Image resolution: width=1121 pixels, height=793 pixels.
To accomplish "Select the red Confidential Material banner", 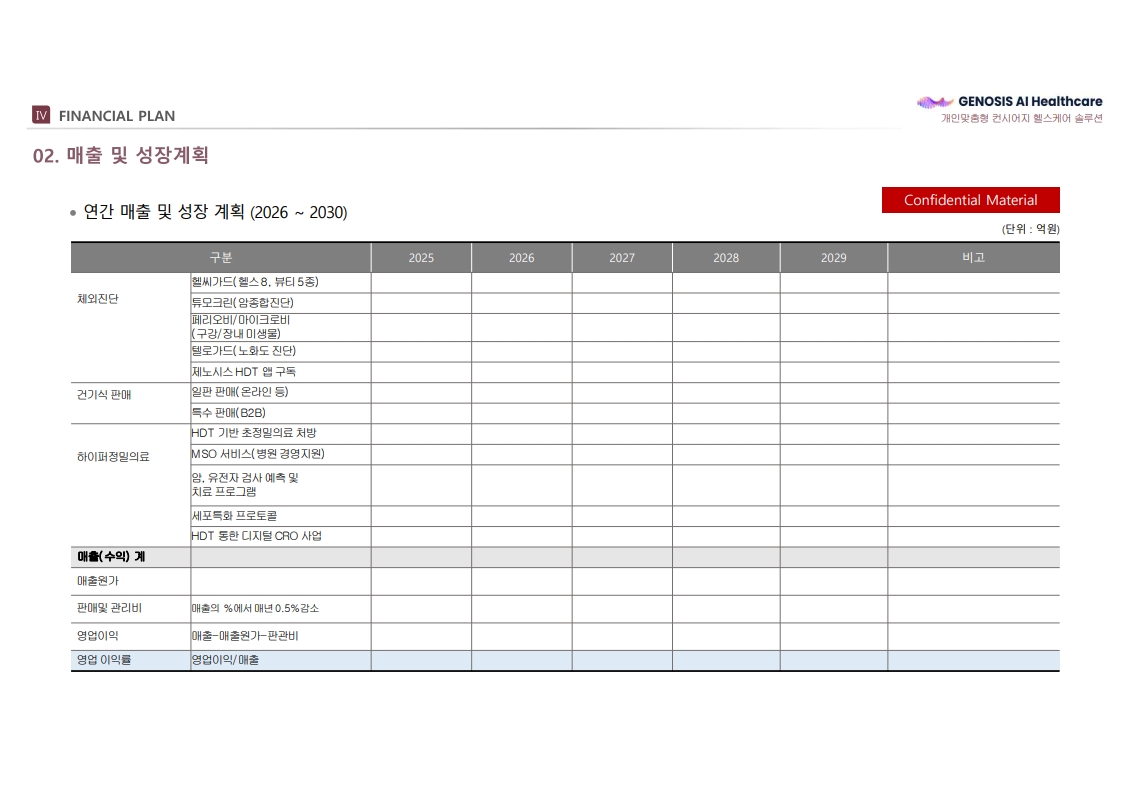I will click(970, 200).
